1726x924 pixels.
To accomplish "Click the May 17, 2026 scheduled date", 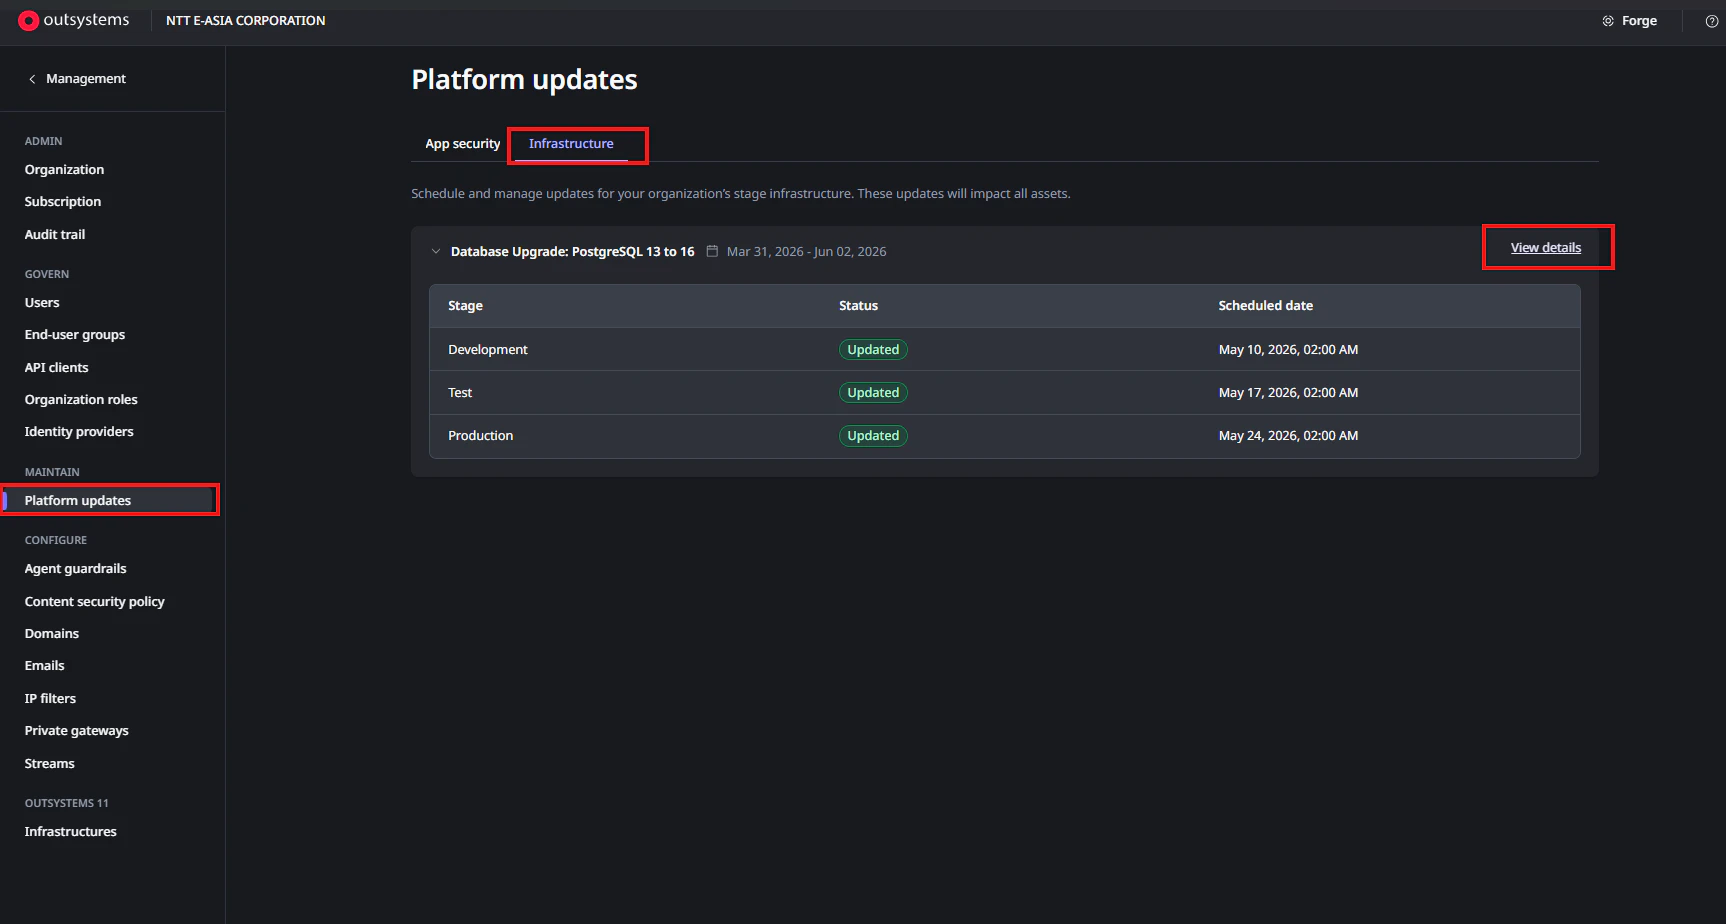I will coord(1289,393).
